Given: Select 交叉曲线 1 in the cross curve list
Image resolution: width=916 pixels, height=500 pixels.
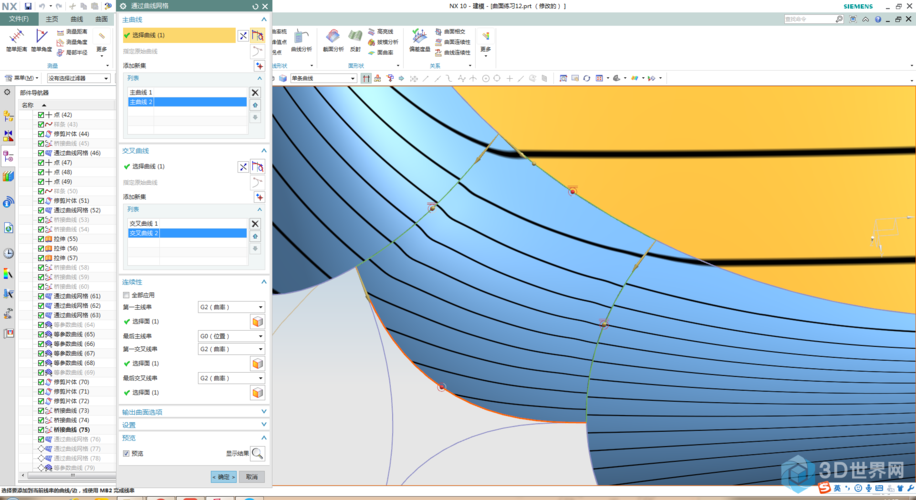Looking at the screenshot, I should [x=187, y=224].
